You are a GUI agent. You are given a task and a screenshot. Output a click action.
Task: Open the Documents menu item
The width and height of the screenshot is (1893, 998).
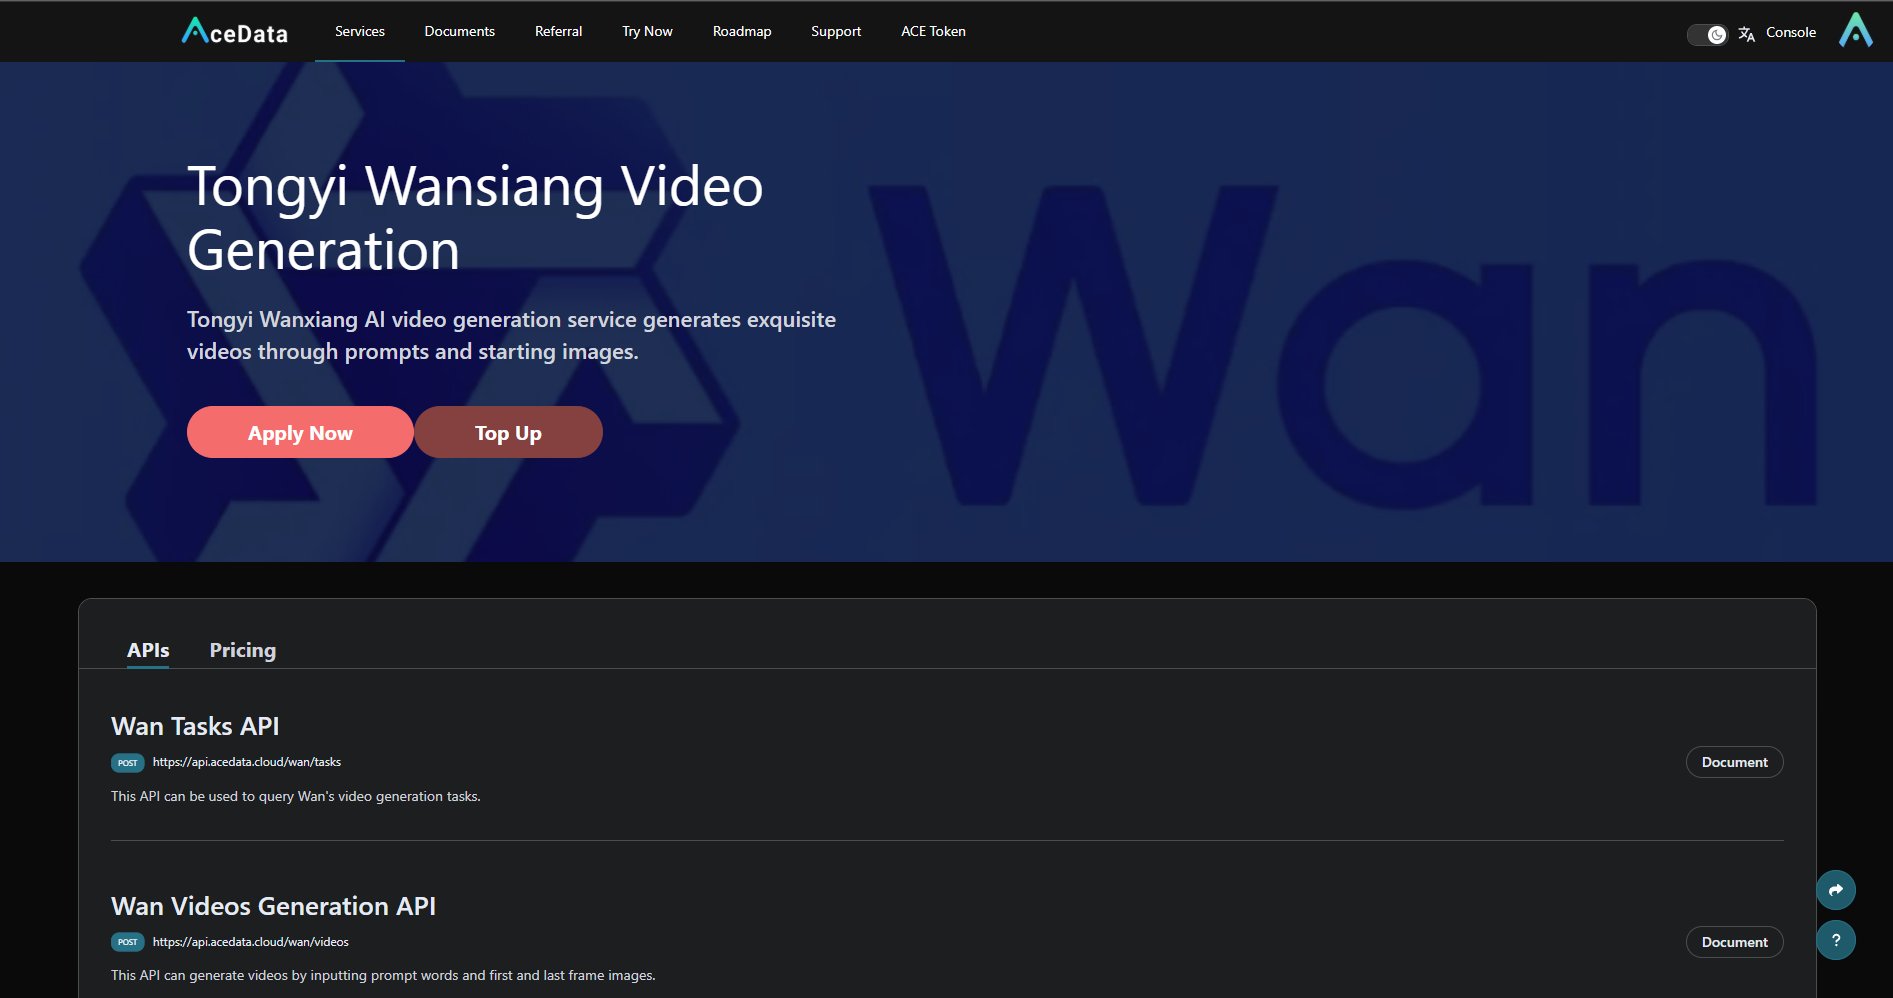click(460, 31)
